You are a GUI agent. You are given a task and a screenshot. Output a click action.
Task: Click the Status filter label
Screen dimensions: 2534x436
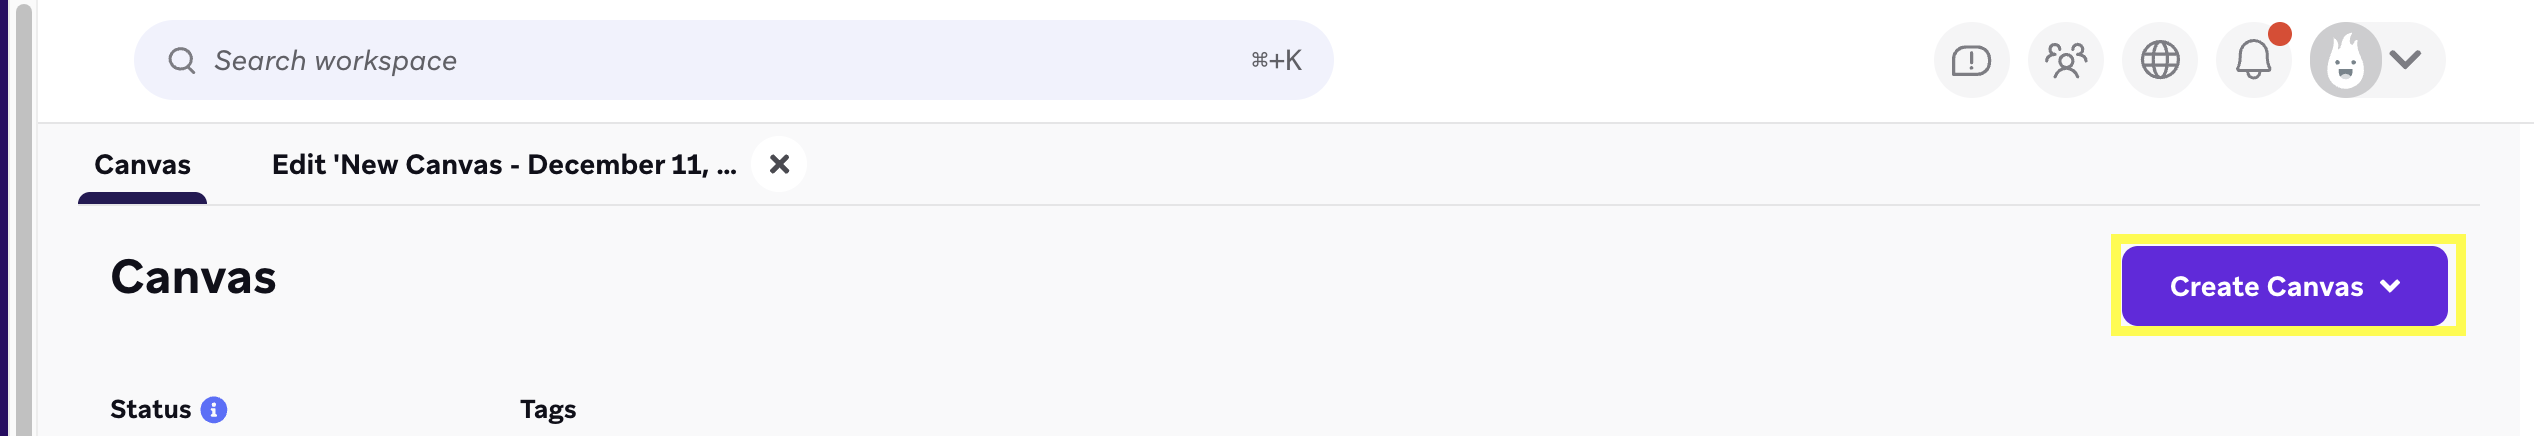coord(150,410)
